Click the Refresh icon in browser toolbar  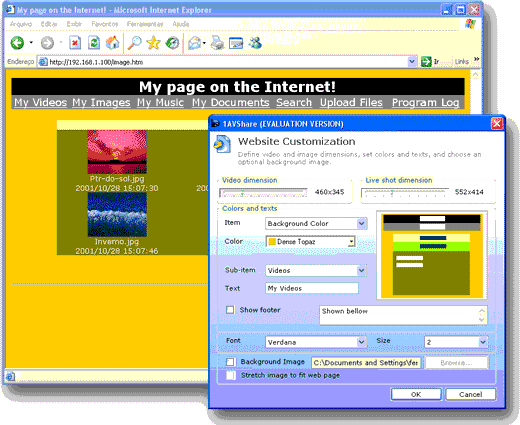(x=94, y=43)
